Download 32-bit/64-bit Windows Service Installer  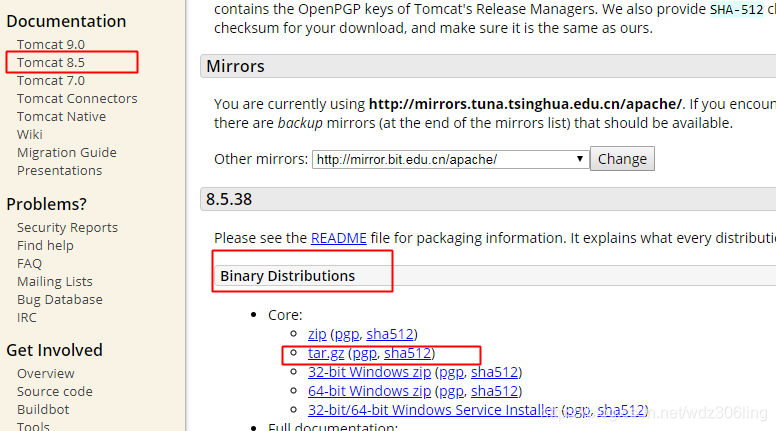433,410
